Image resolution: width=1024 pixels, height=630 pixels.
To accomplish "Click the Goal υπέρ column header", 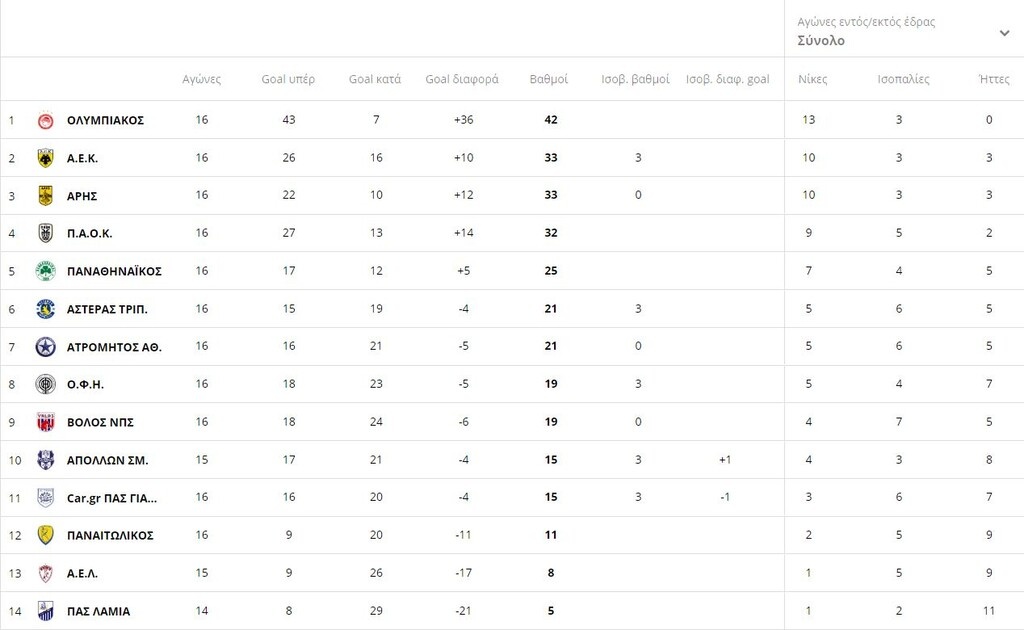I will (288, 79).
